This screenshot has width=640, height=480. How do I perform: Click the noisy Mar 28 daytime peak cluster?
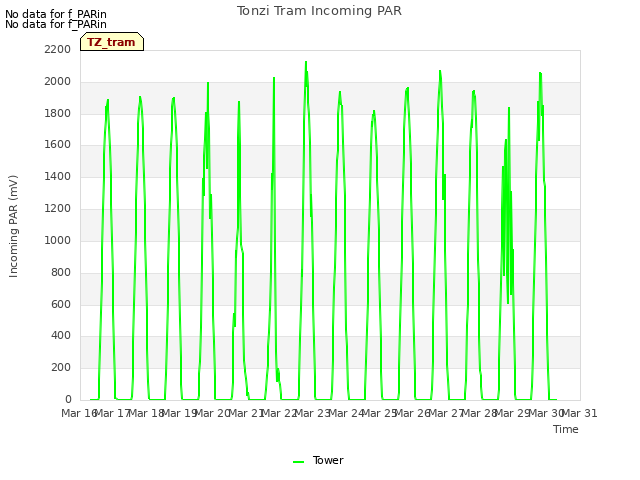[507, 204]
